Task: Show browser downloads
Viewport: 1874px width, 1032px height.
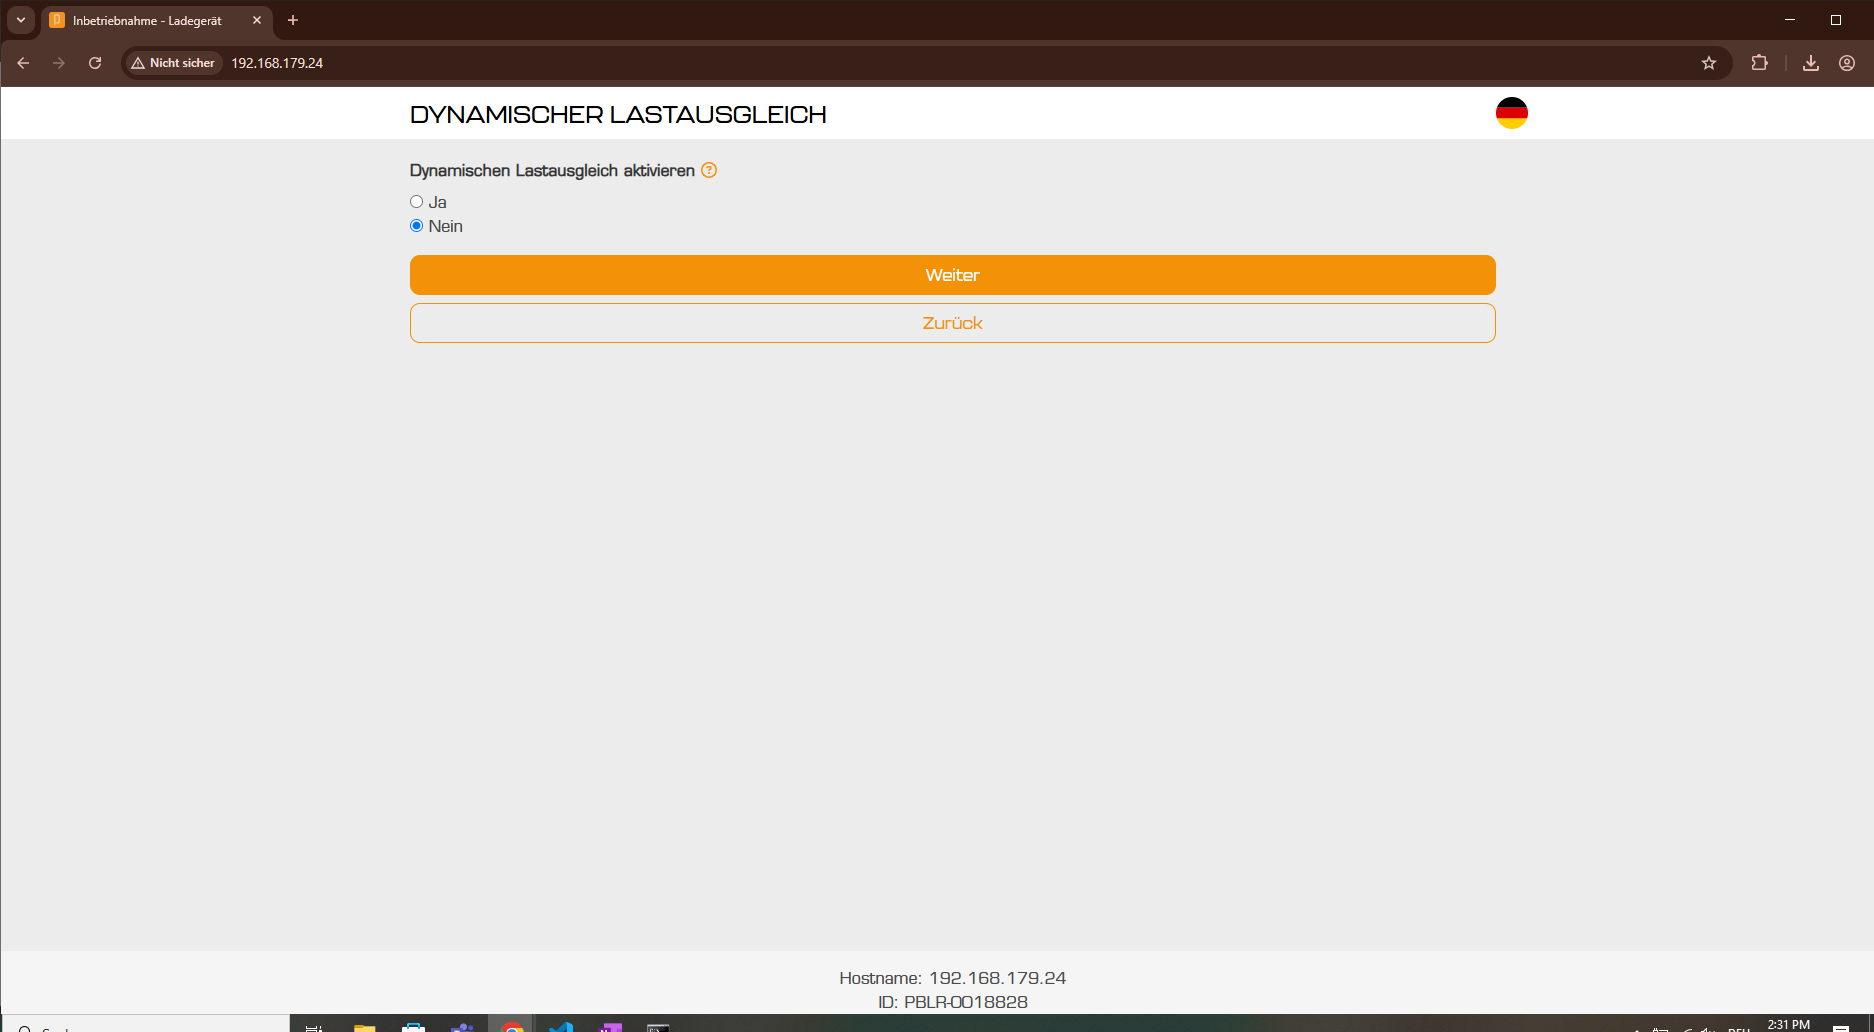Action: click(1811, 63)
